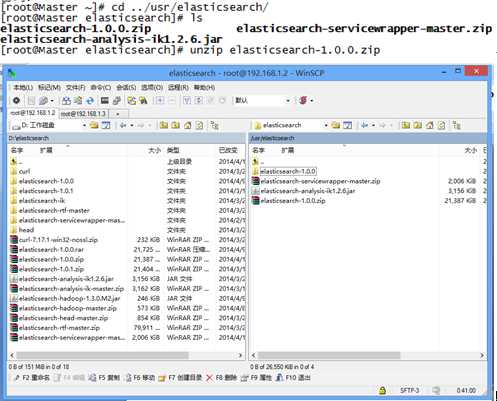Click the remote panel directory tree icon
The height and width of the screenshot is (401, 497).
click(457, 125)
